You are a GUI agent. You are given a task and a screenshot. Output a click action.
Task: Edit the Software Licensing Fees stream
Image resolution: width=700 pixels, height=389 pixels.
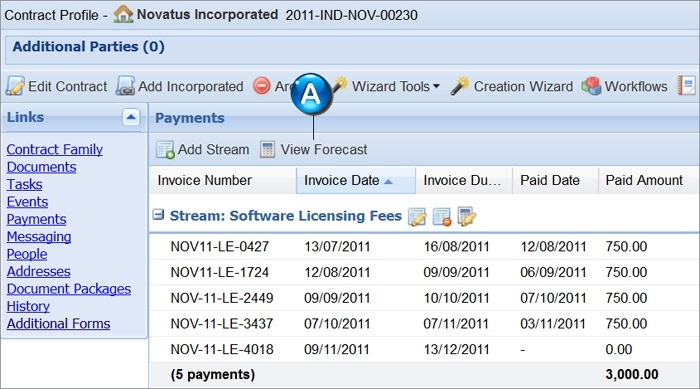(x=417, y=217)
